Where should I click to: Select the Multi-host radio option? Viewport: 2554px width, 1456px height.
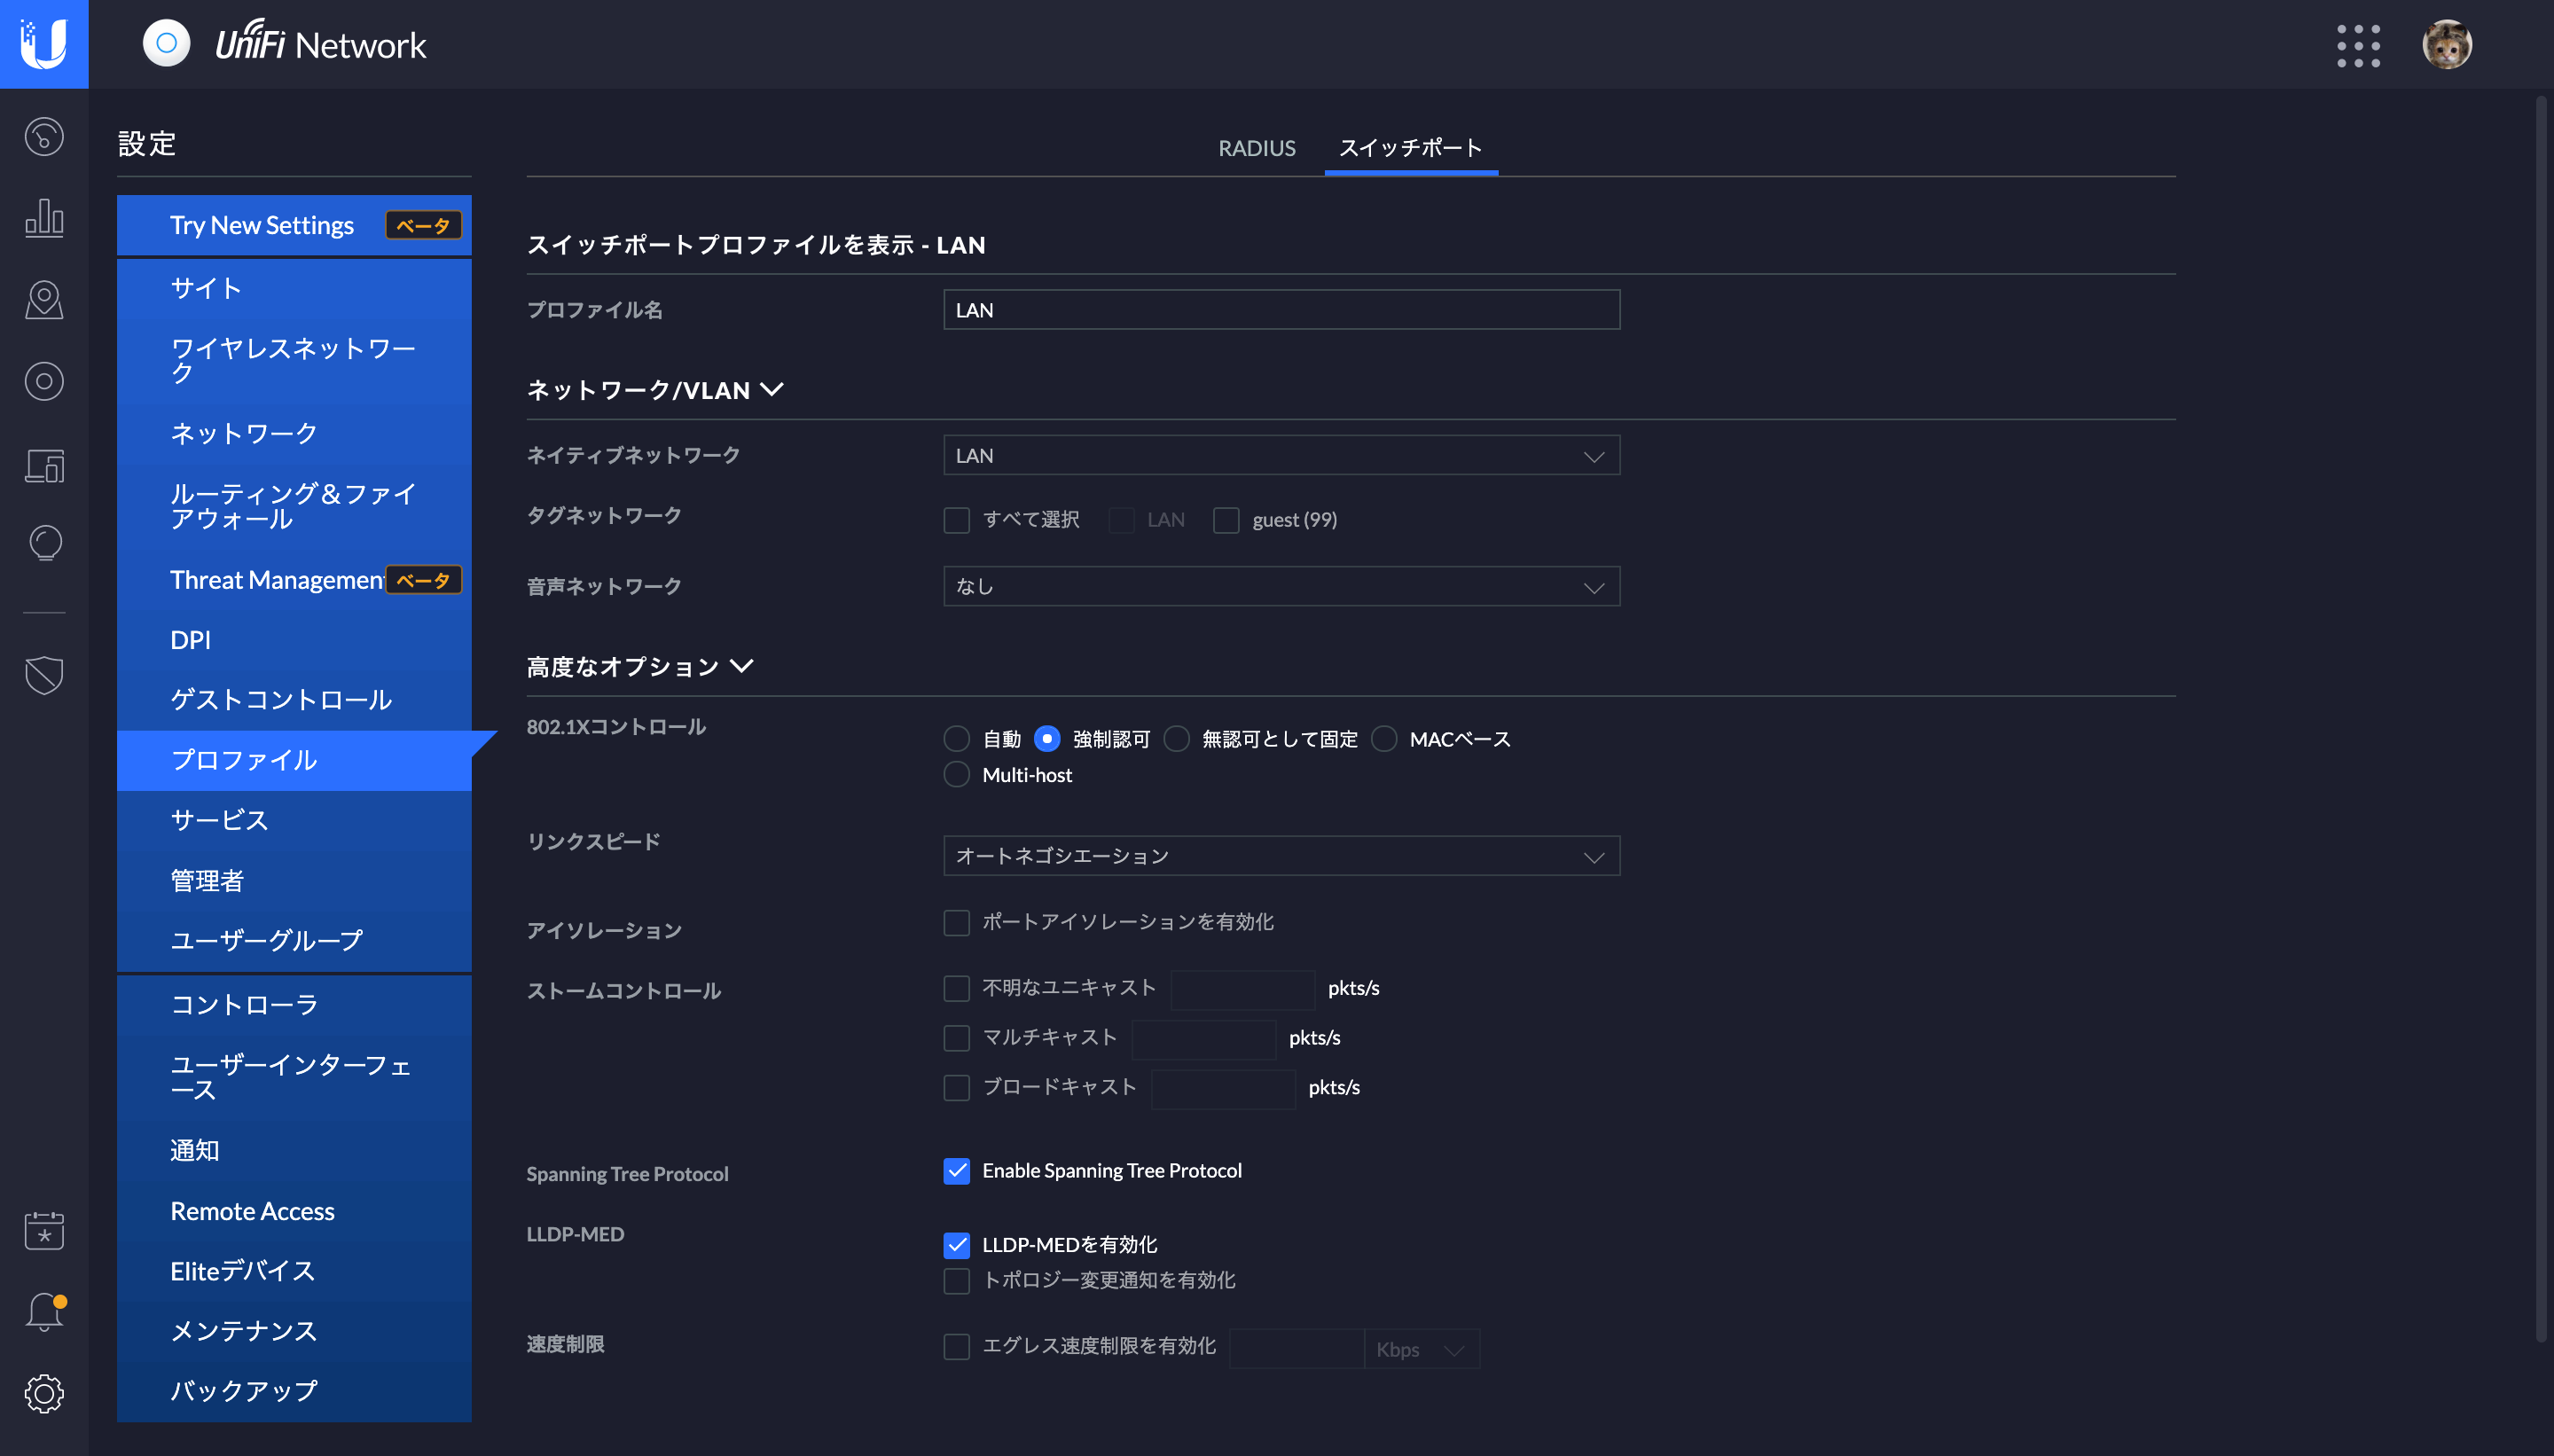956,775
